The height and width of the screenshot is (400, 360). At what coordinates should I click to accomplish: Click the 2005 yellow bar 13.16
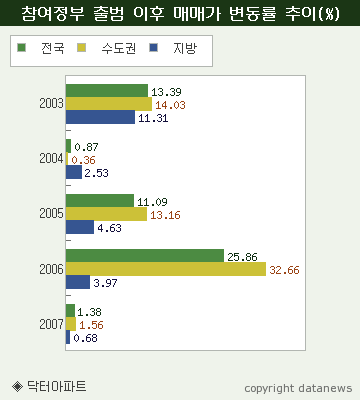point(106,214)
